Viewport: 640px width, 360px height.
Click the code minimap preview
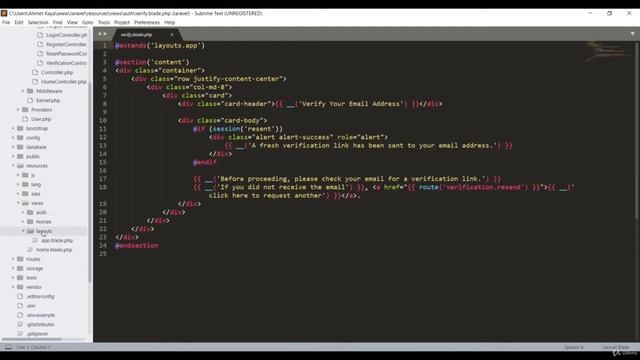607,51
